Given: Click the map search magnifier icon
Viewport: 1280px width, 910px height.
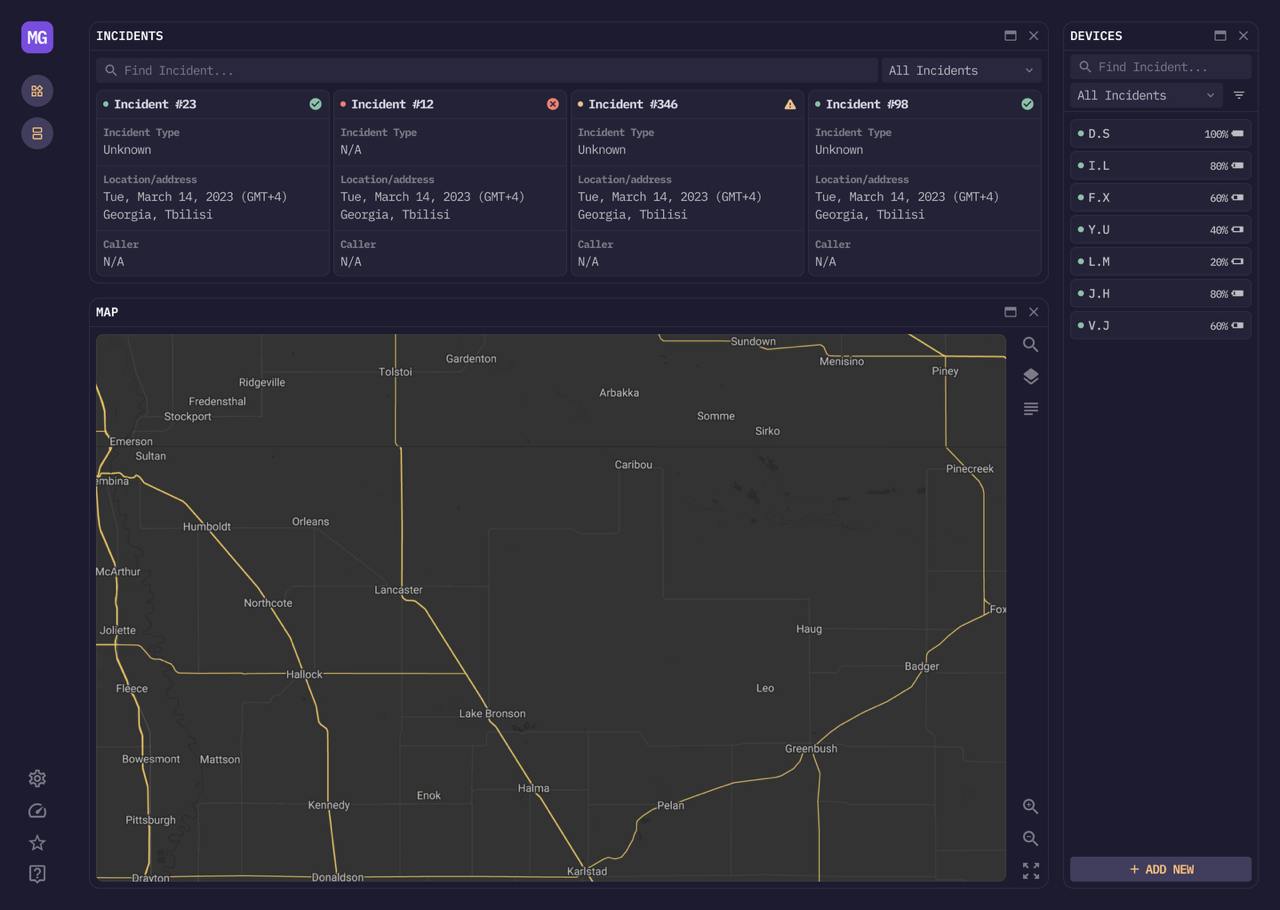Looking at the screenshot, I should pyautogui.click(x=1030, y=345).
